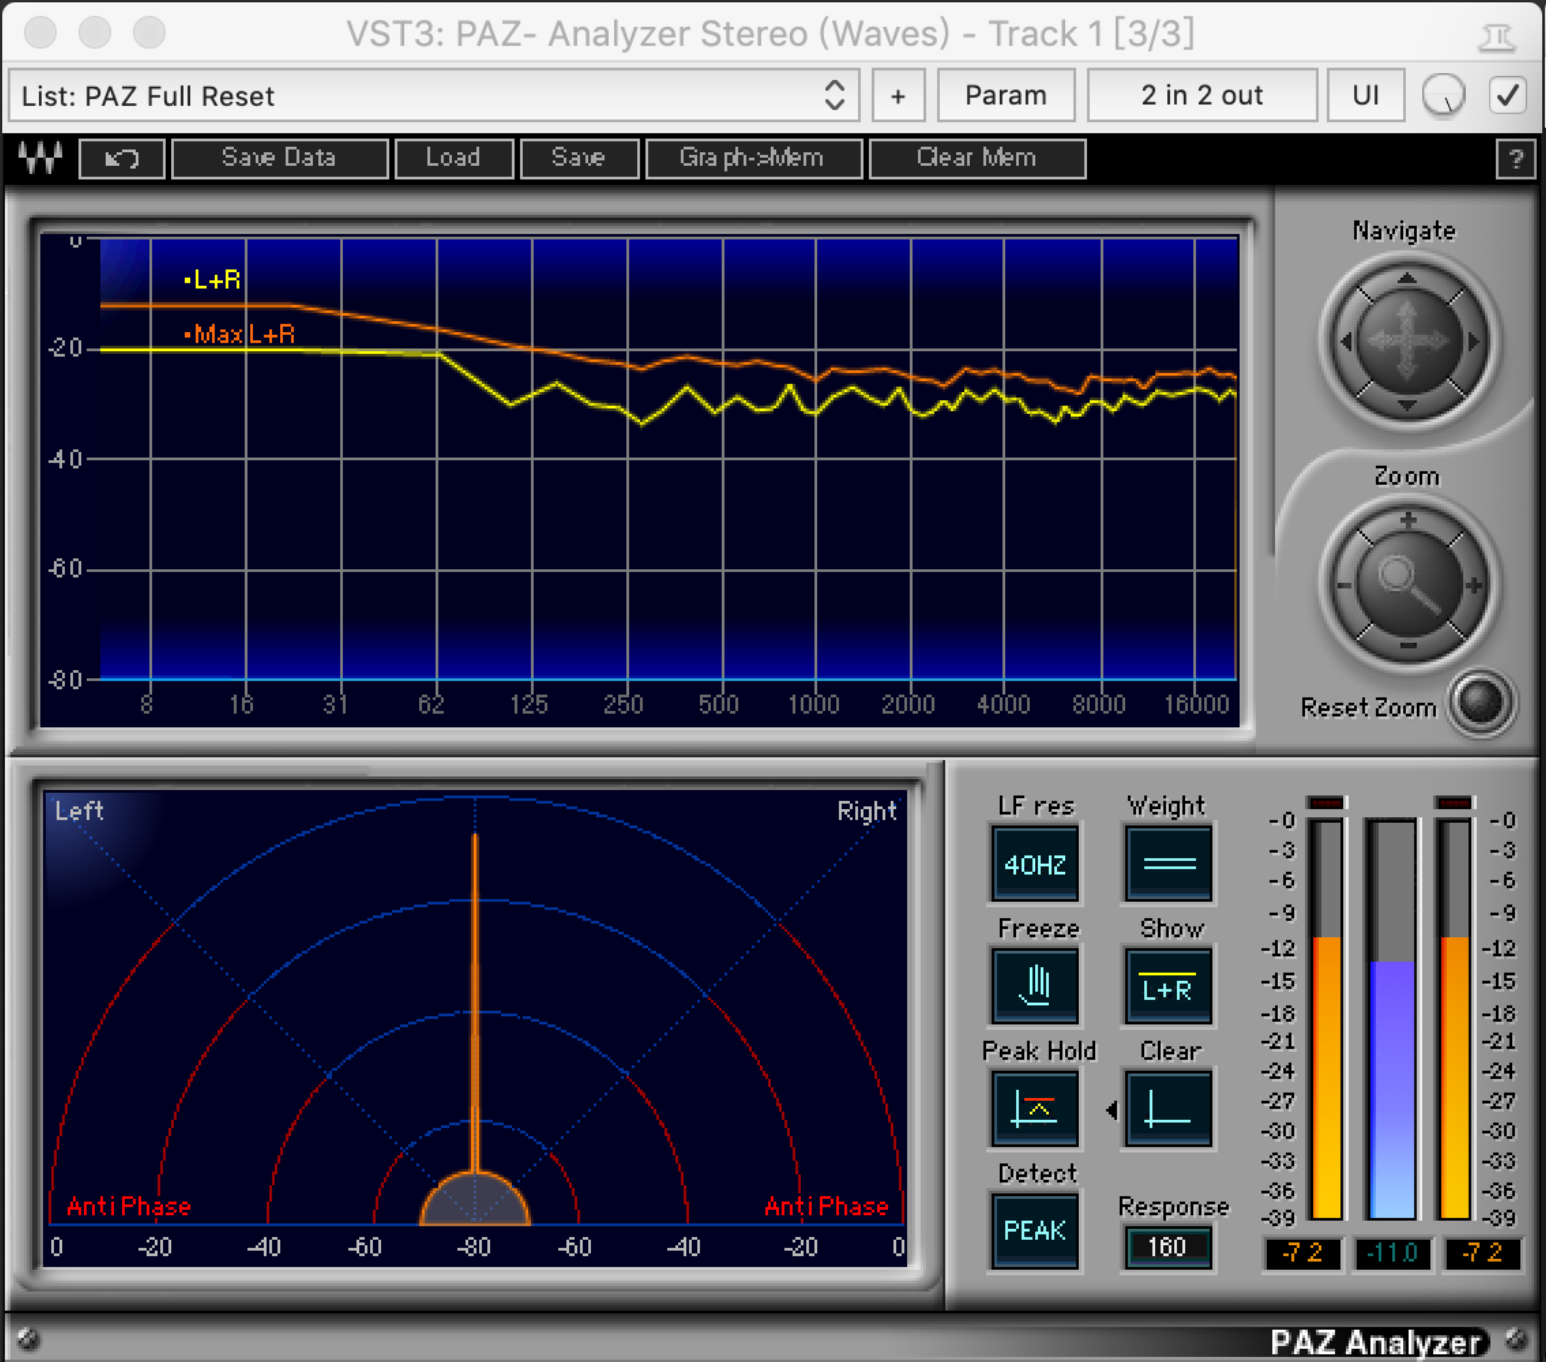Open the Param menu

(1006, 96)
